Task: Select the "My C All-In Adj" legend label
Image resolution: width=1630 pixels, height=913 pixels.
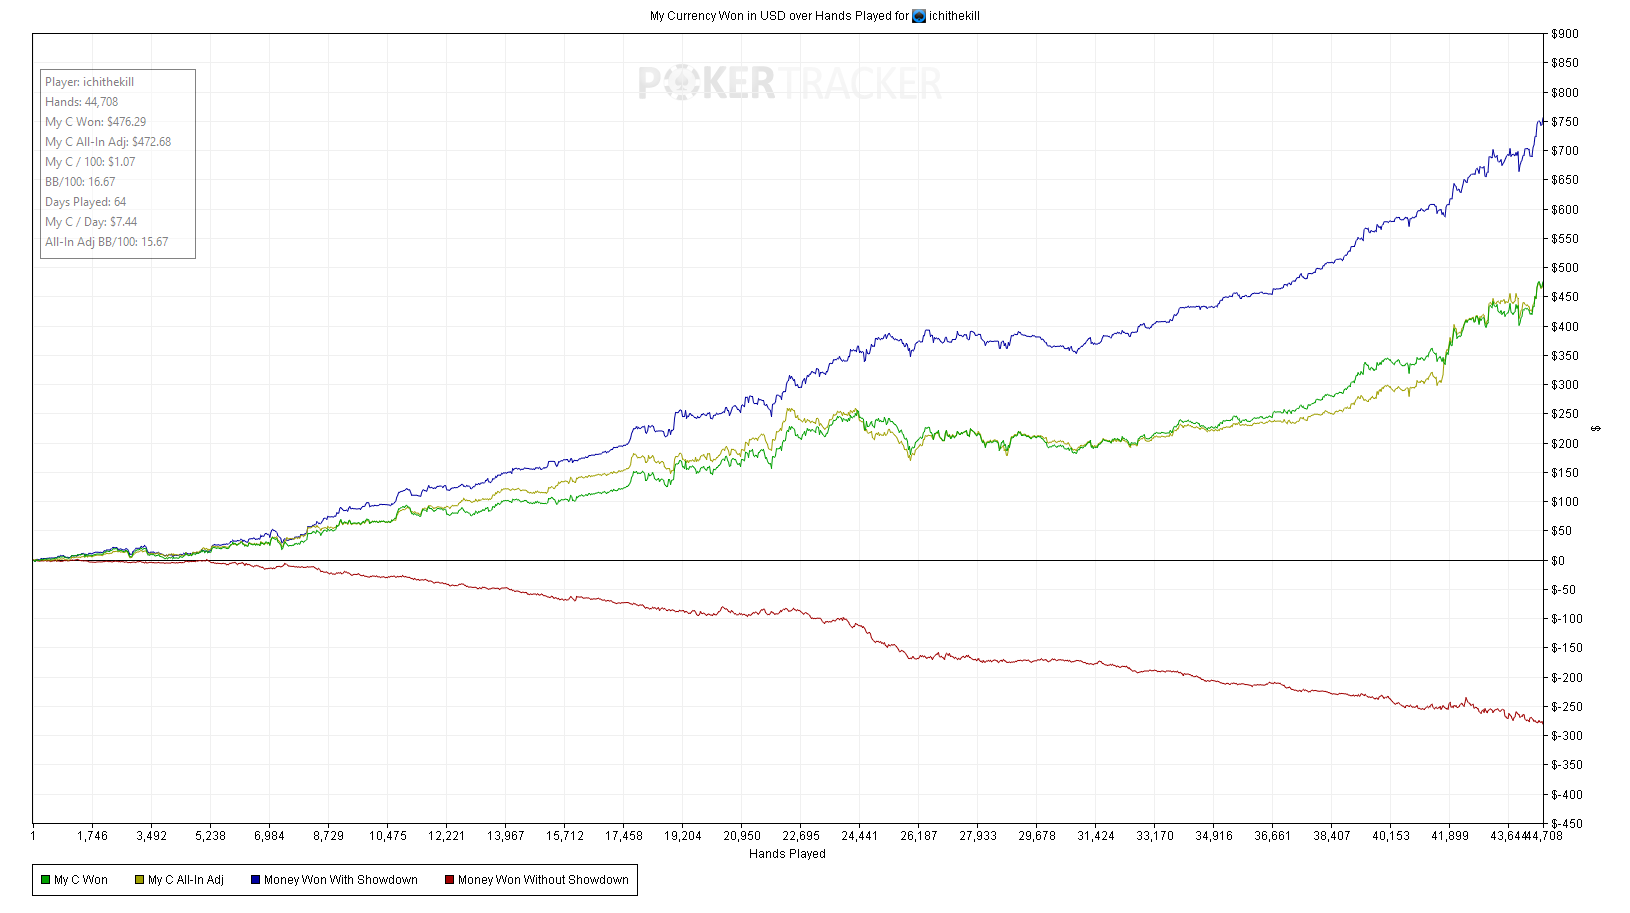Action: click(186, 880)
